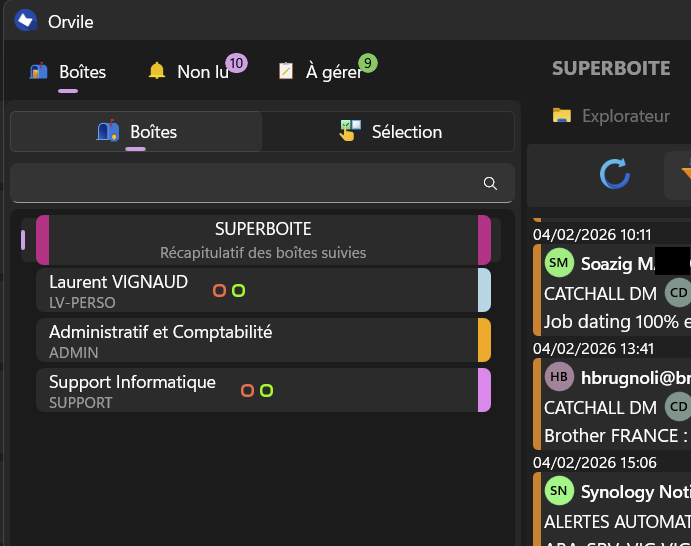Screen dimensions: 691x546
Task: Click the CD badge beside the first CATCHALL DM
Action: [x=677, y=293]
